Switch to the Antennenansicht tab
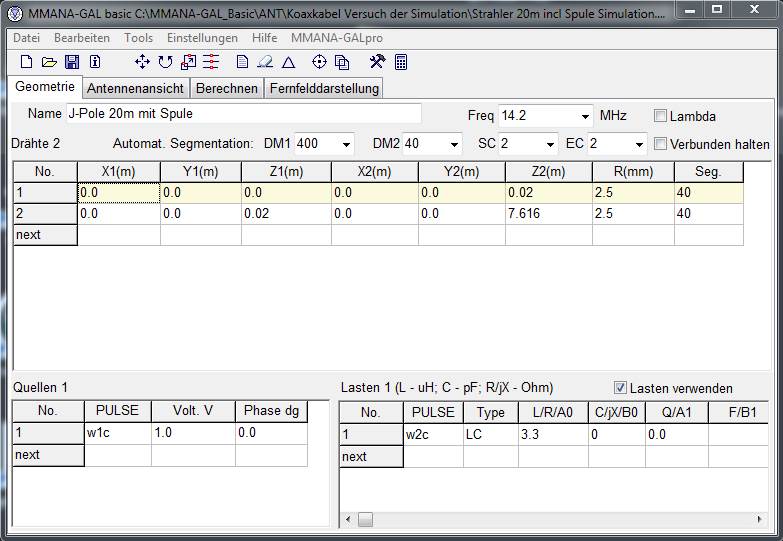This screenshot has height=541, width=783. tap(136, 88)
